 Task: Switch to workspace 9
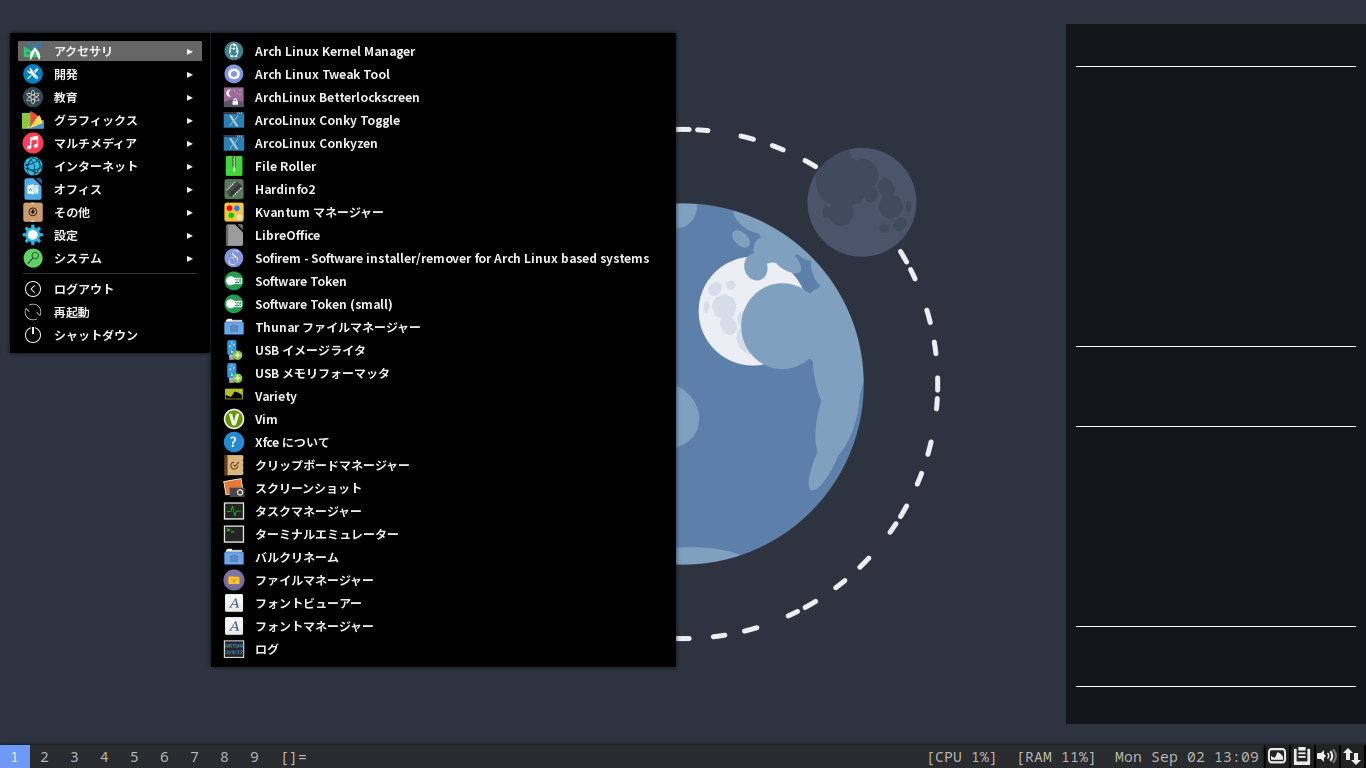pyautogui.click(x=254, y=757)
